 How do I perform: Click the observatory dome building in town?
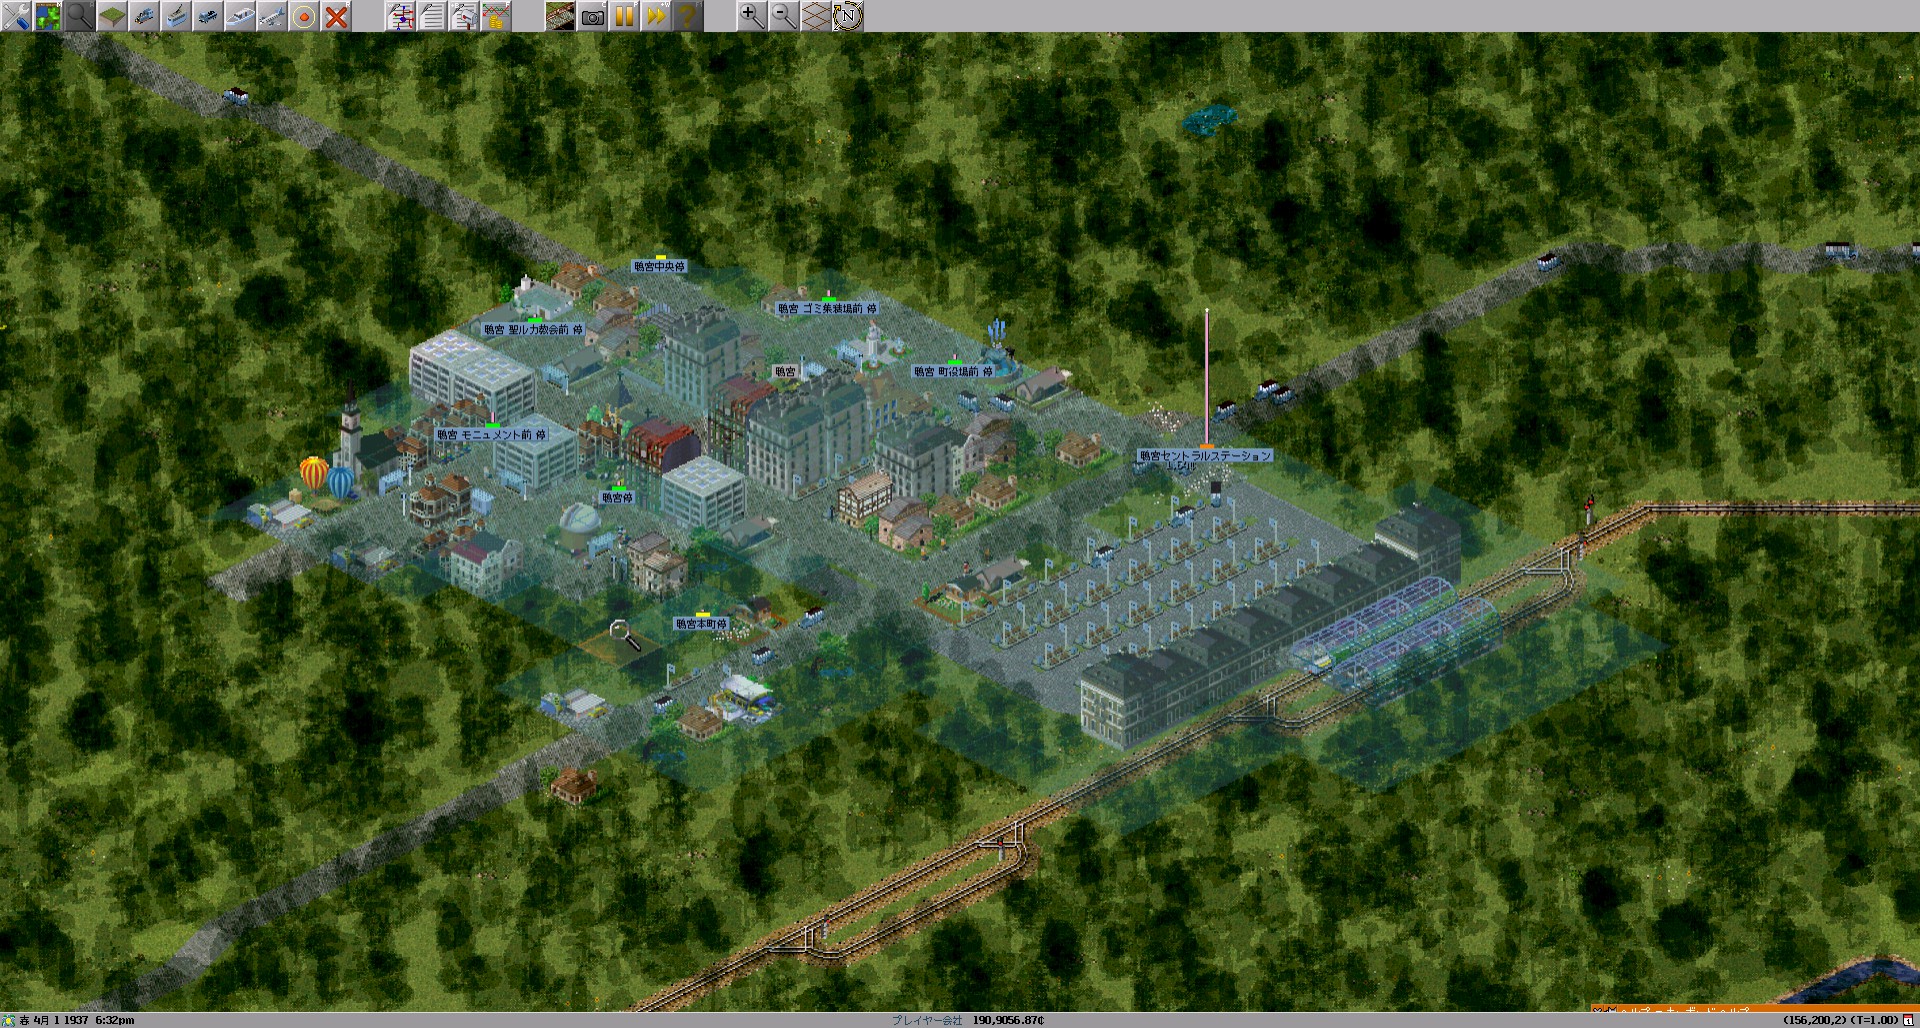579,527
